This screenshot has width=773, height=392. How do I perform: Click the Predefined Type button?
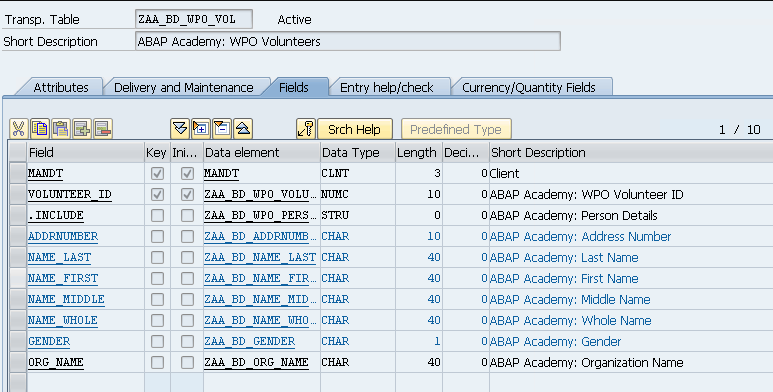456,129
